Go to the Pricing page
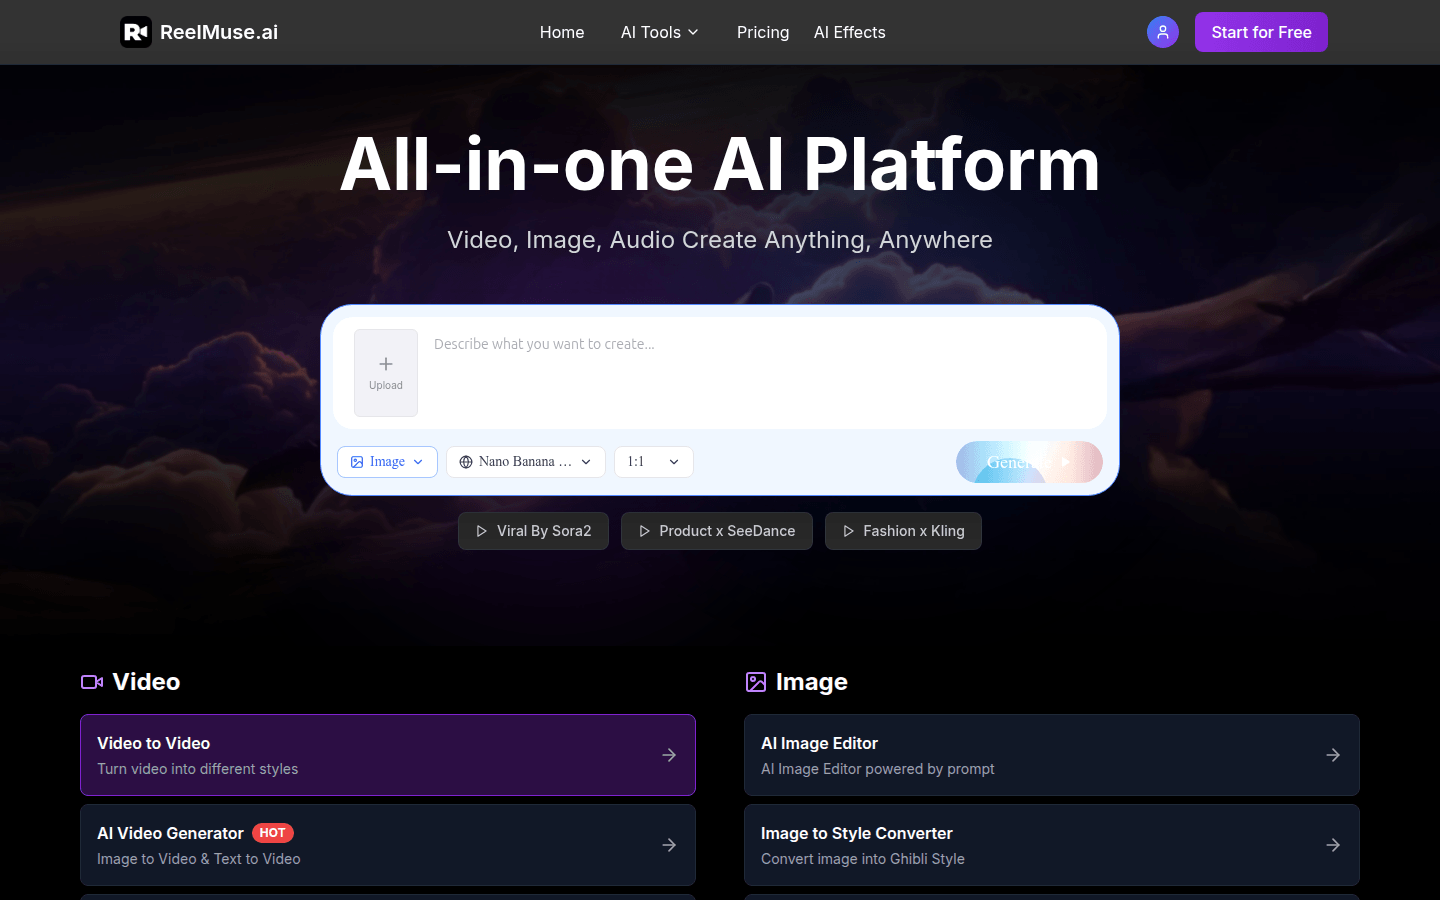Viewport: 1440px width, 900px height. [x=763, y=32]
